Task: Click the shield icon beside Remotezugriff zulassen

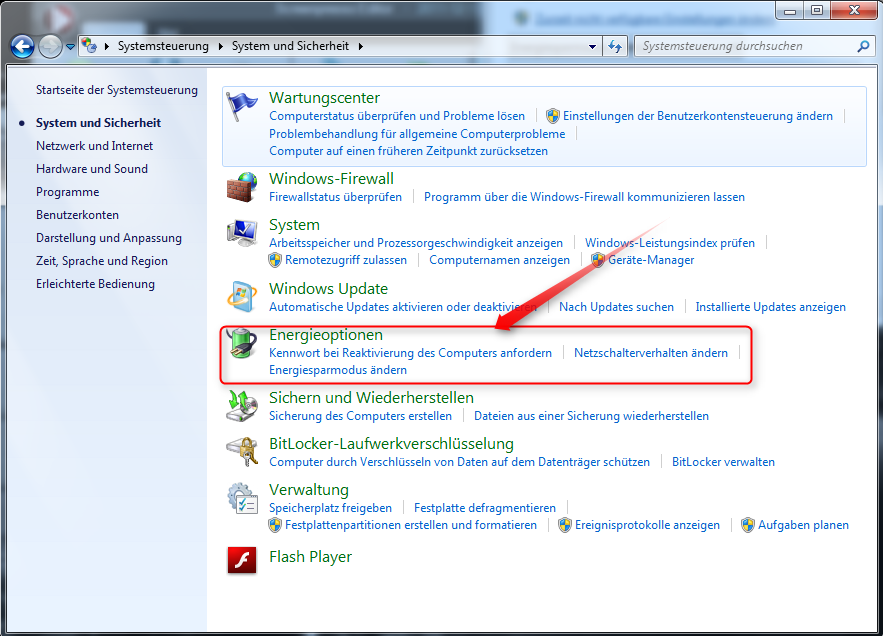Action: pos(275,260)
